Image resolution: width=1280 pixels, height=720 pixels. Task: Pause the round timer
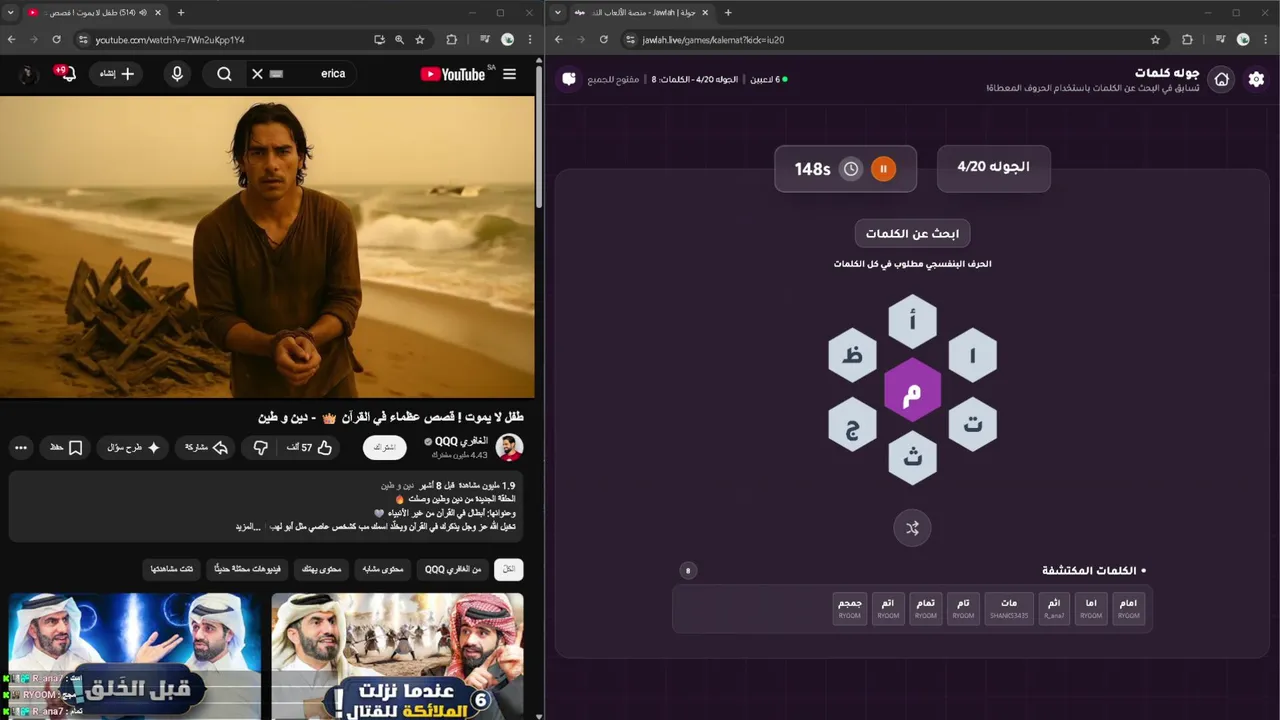tap(883, 169)
